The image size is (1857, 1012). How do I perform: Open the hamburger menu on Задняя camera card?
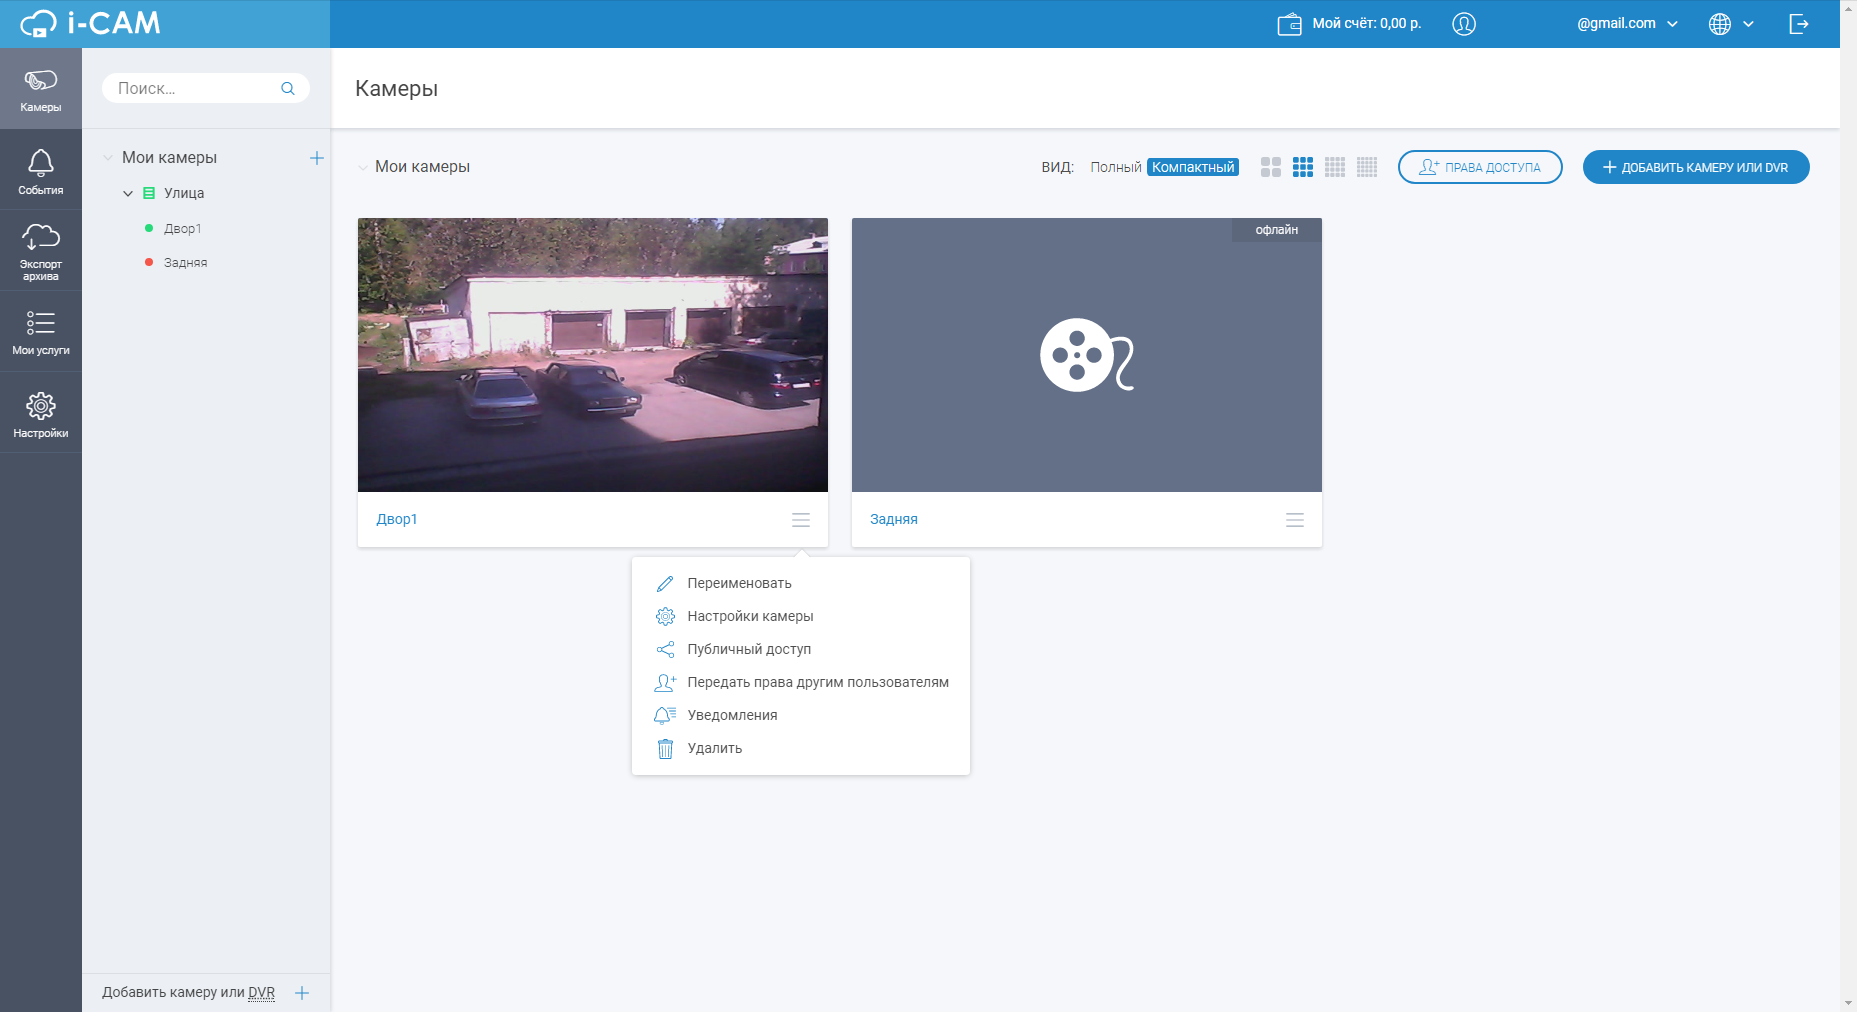[1294, 520]
